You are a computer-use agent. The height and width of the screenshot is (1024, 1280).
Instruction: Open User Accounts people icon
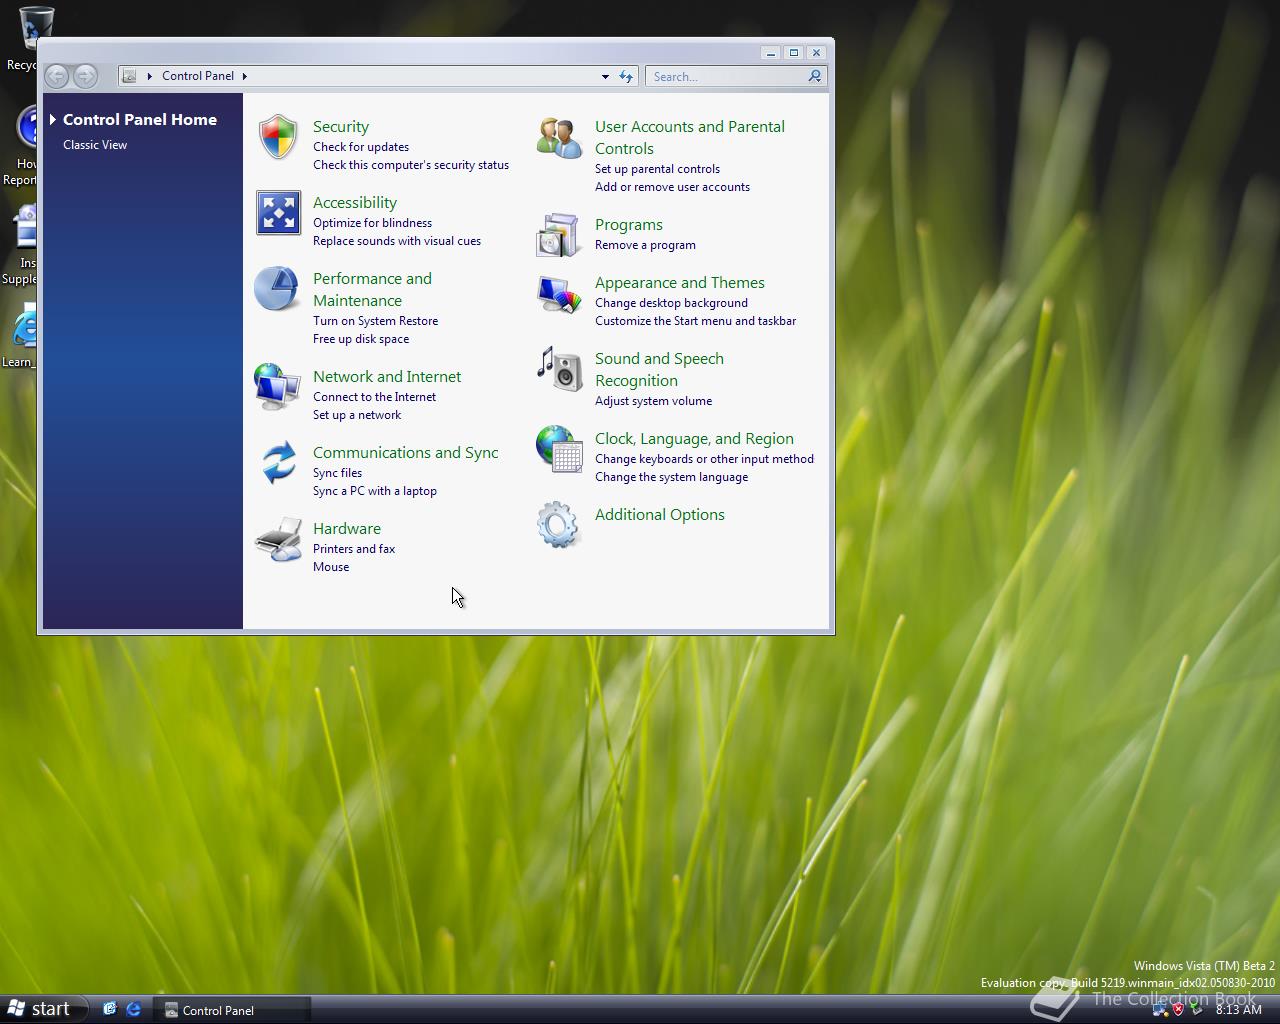[x=559, y=138]
